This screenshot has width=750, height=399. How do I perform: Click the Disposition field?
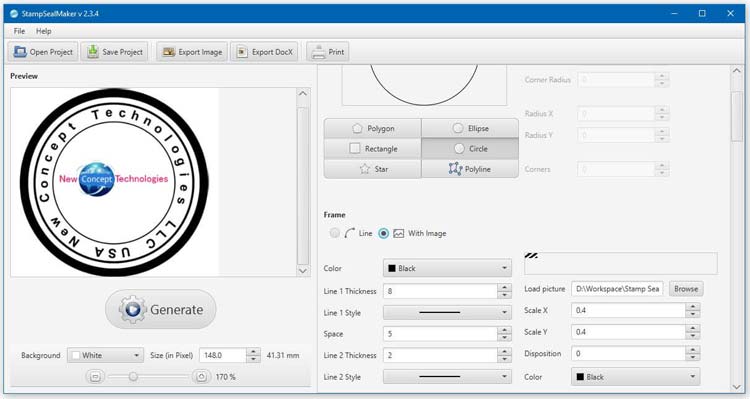point(628,354)
